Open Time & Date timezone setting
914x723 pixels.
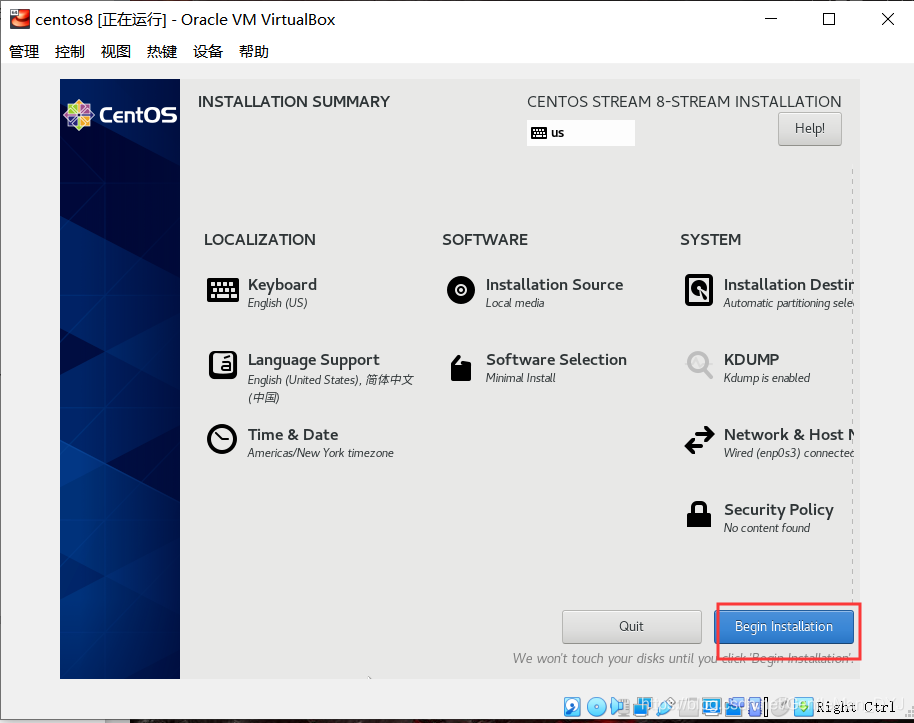(300, 443)
